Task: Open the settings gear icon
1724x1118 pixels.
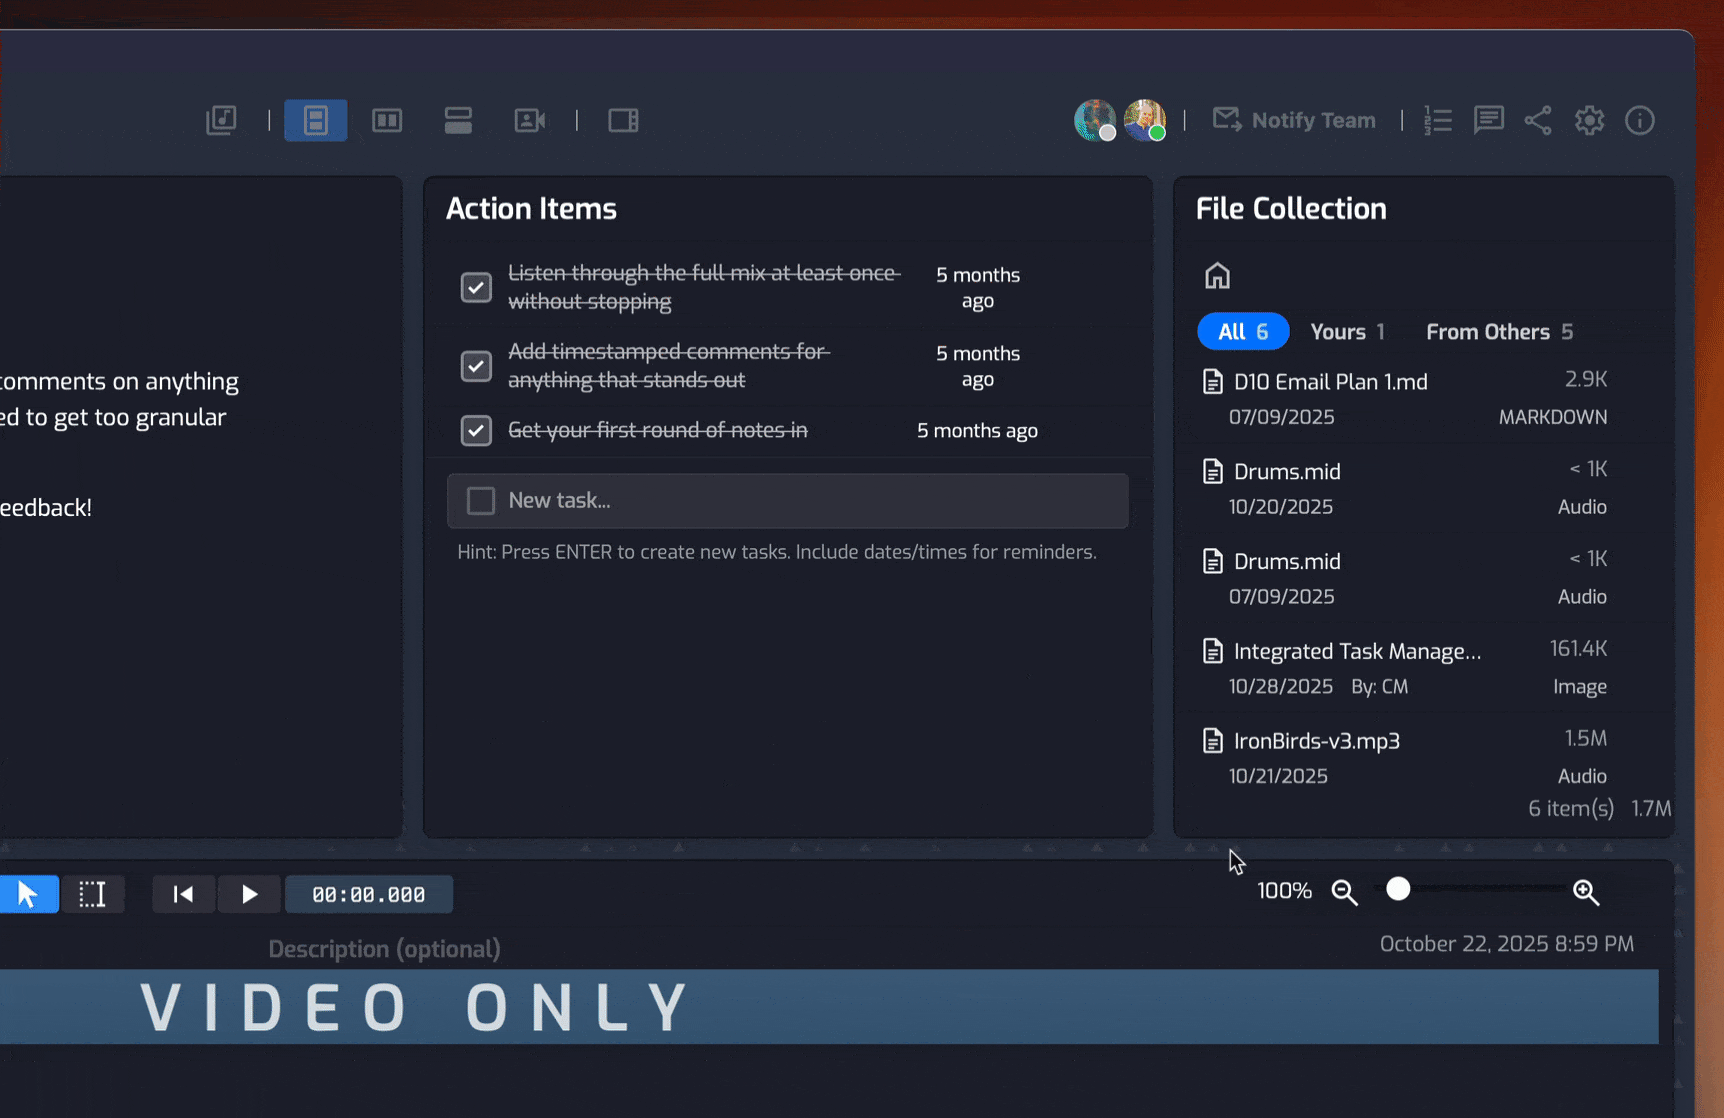Action: (x=1589, y=120)
